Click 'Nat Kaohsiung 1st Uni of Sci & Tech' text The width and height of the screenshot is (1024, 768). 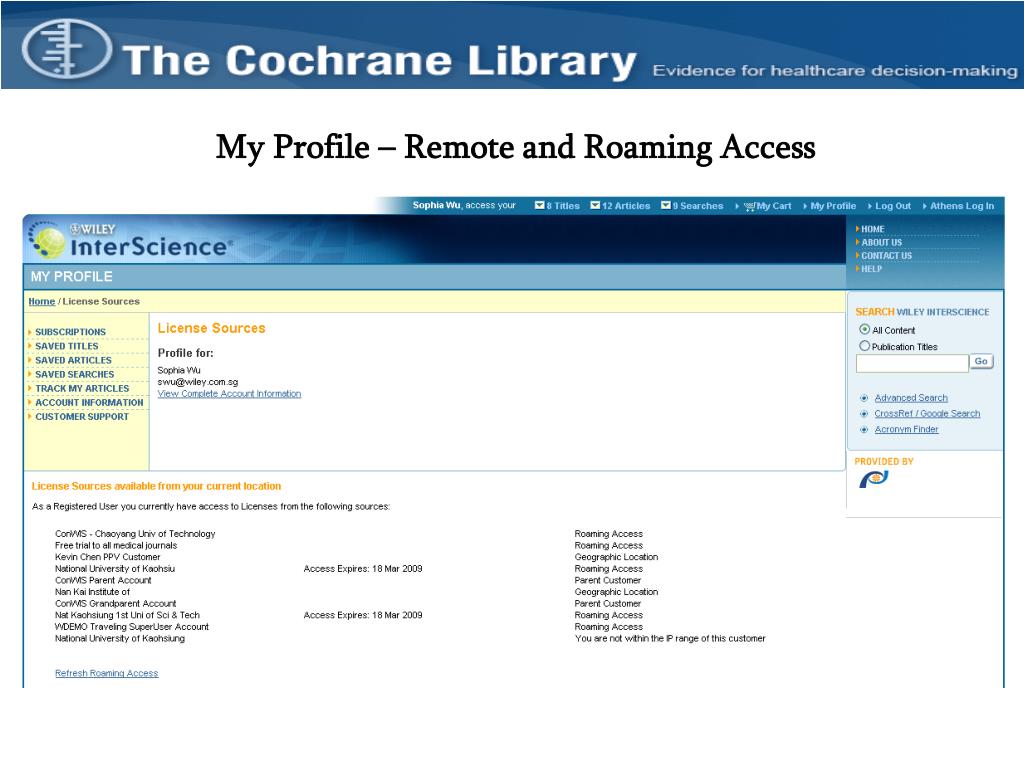127,615
